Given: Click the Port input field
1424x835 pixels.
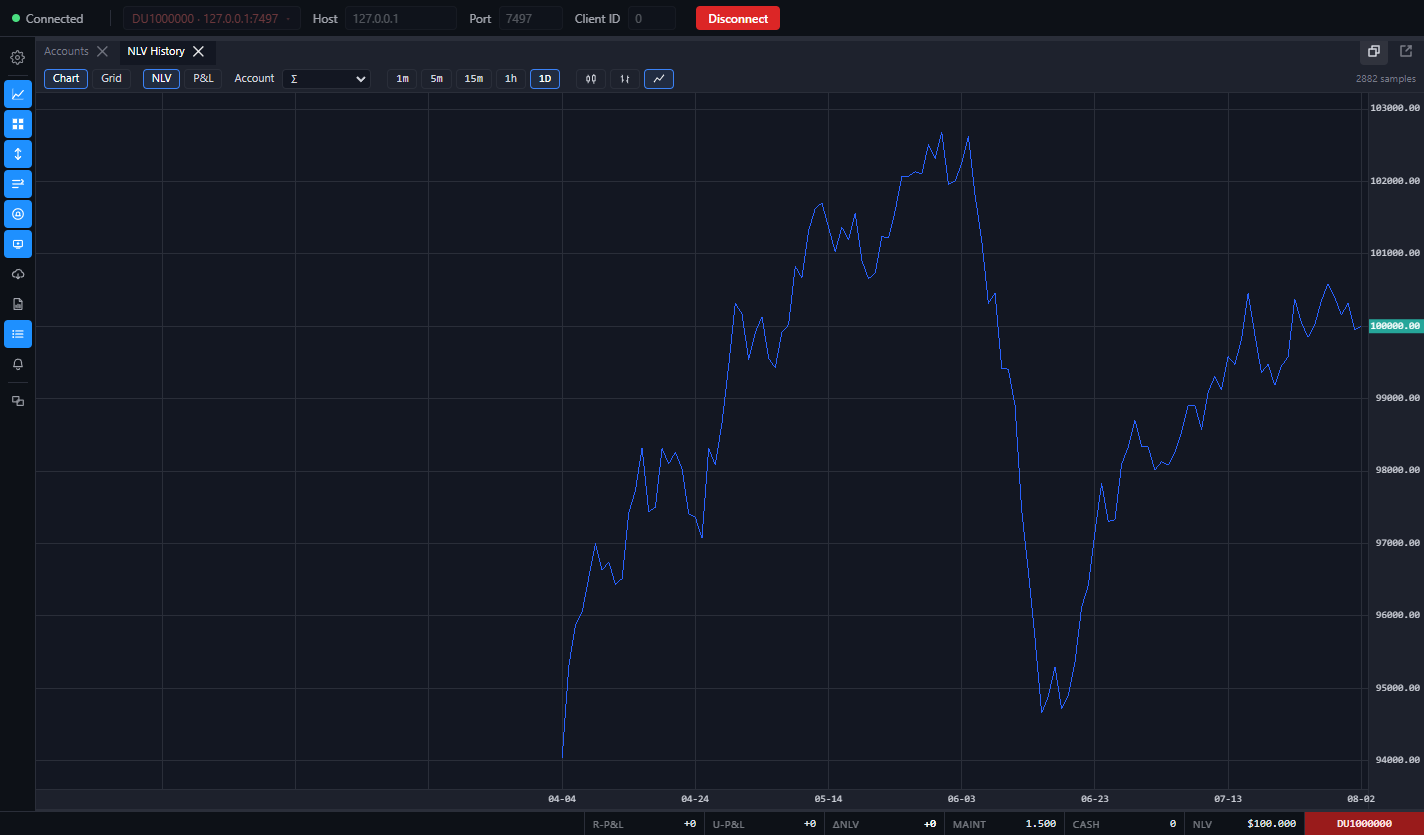Looking at the screenshot, I should click(531, 19).
